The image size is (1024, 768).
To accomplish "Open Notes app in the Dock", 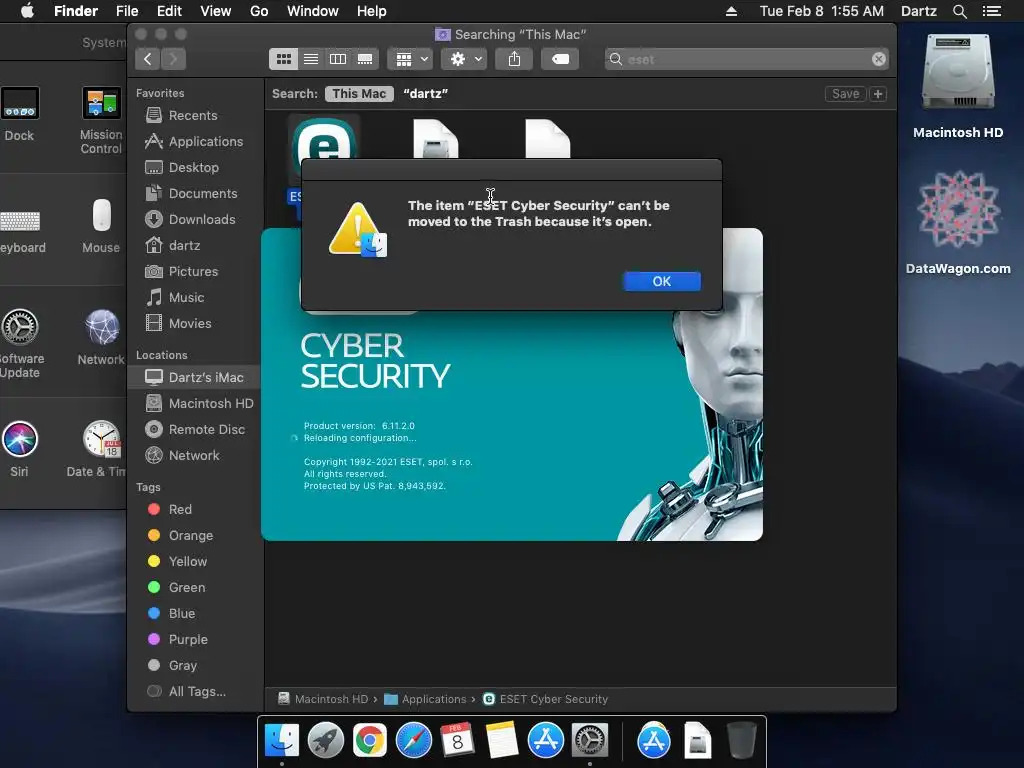I will 502,741.
